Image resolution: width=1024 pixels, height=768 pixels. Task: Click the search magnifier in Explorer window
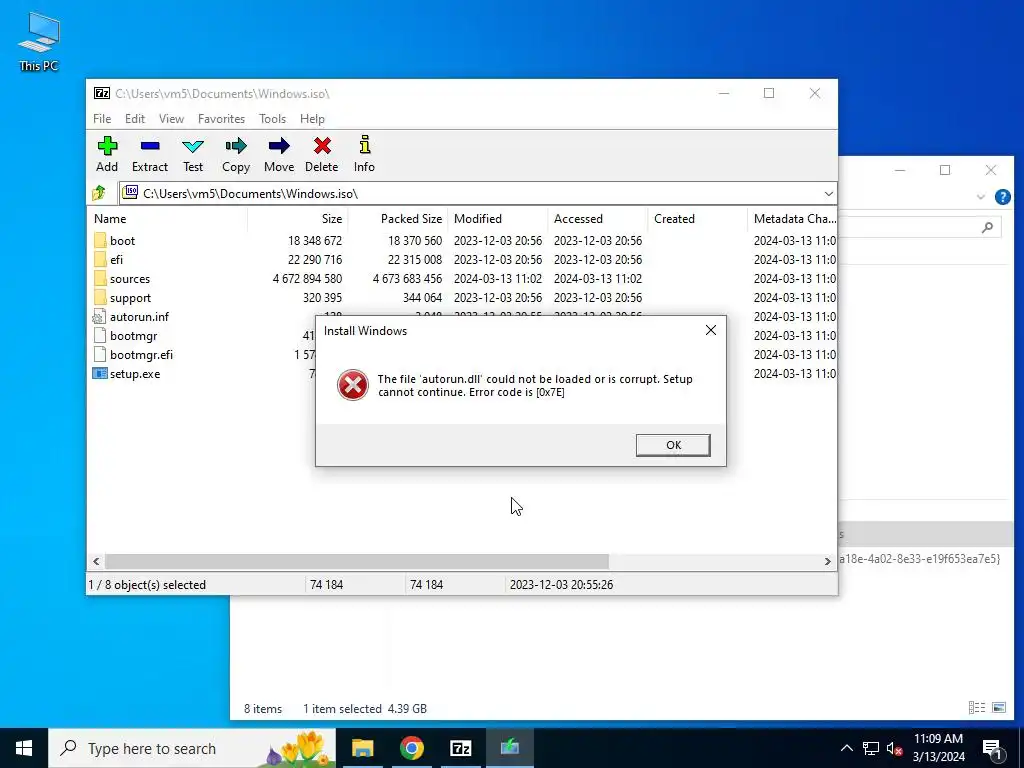(987, 227)
